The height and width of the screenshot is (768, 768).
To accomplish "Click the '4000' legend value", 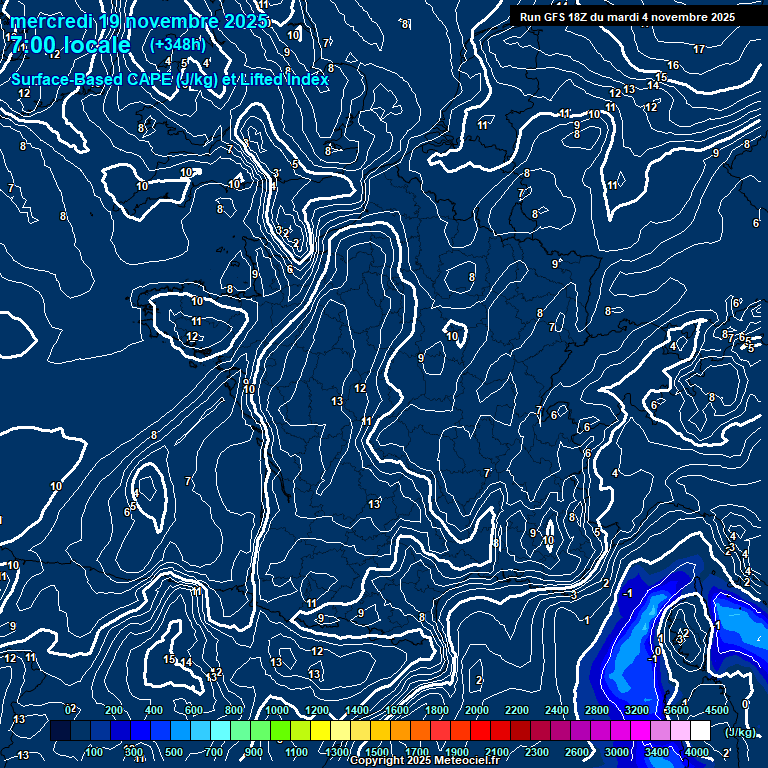I will tap(697, 752).
